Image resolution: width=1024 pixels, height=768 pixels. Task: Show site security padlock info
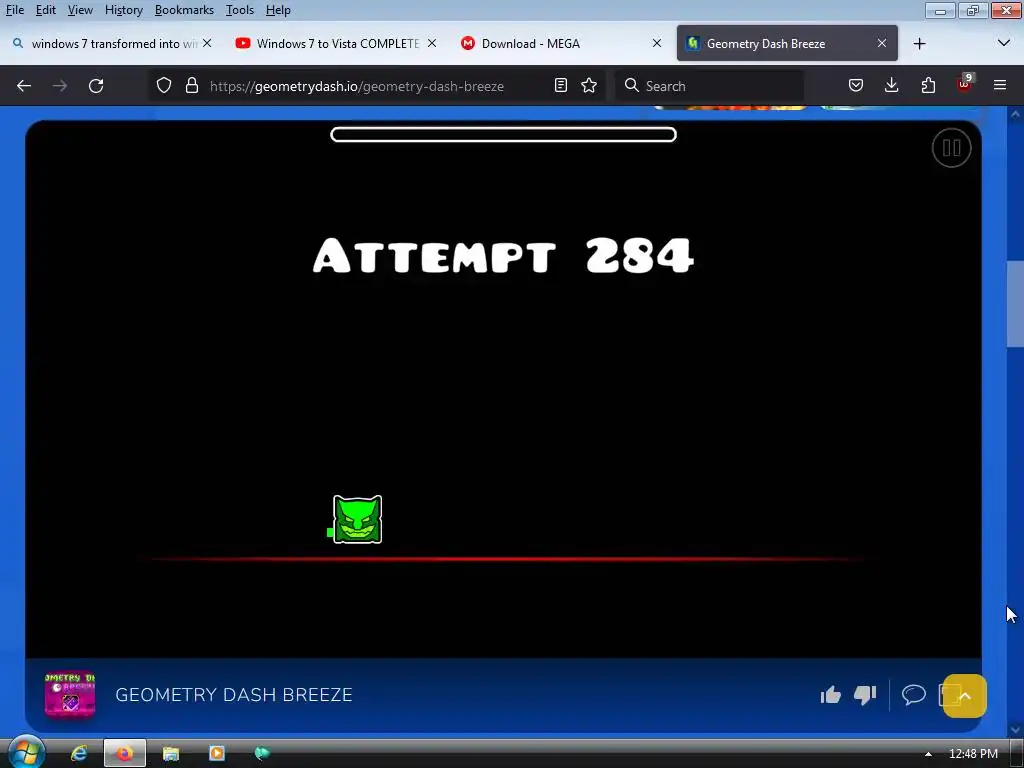pyautogui.click(x=191, y=86)
